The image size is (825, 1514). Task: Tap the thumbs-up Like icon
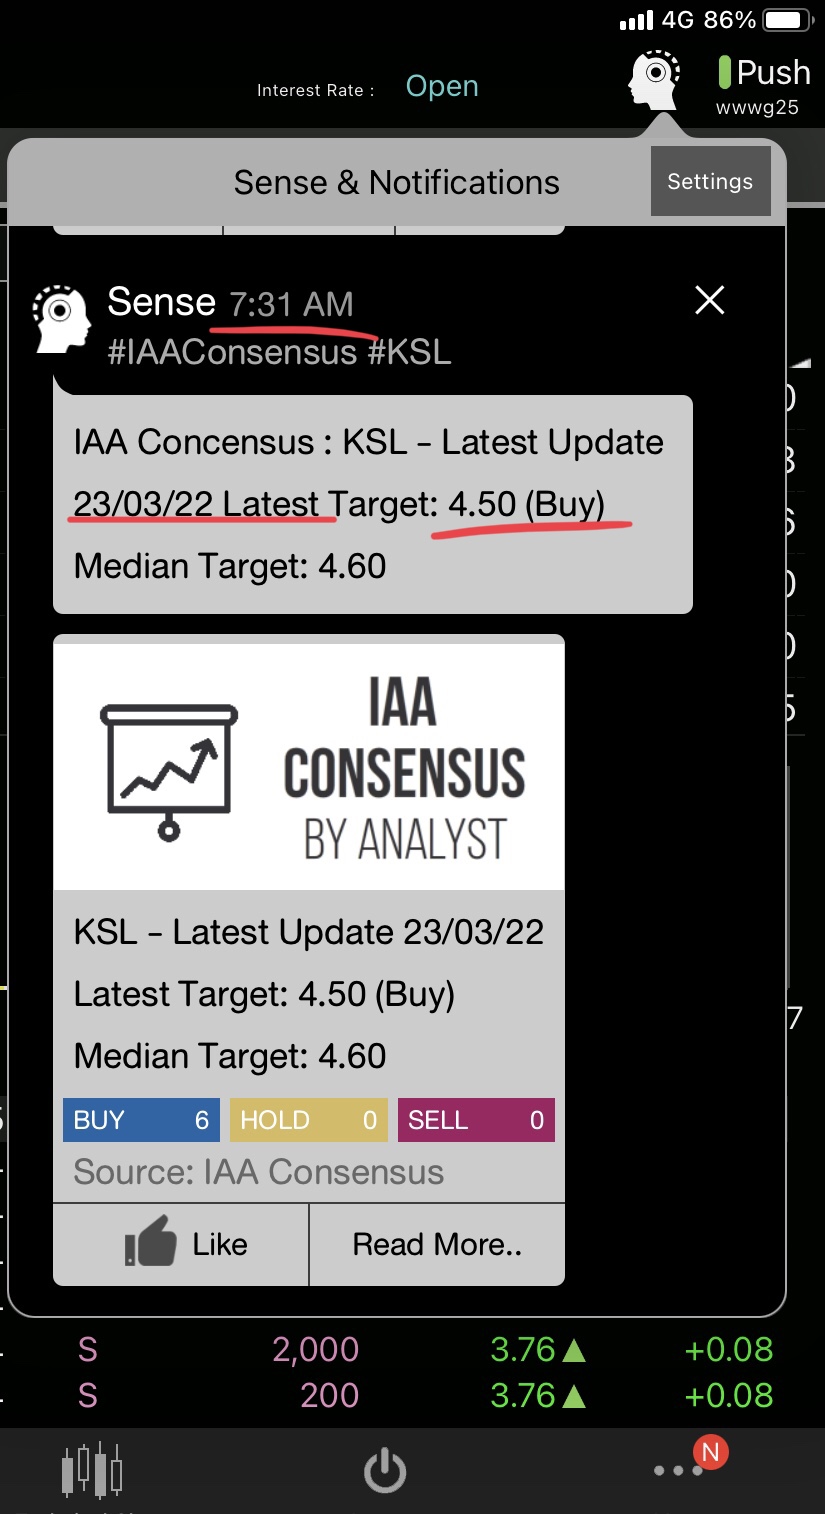point(150,1243)
